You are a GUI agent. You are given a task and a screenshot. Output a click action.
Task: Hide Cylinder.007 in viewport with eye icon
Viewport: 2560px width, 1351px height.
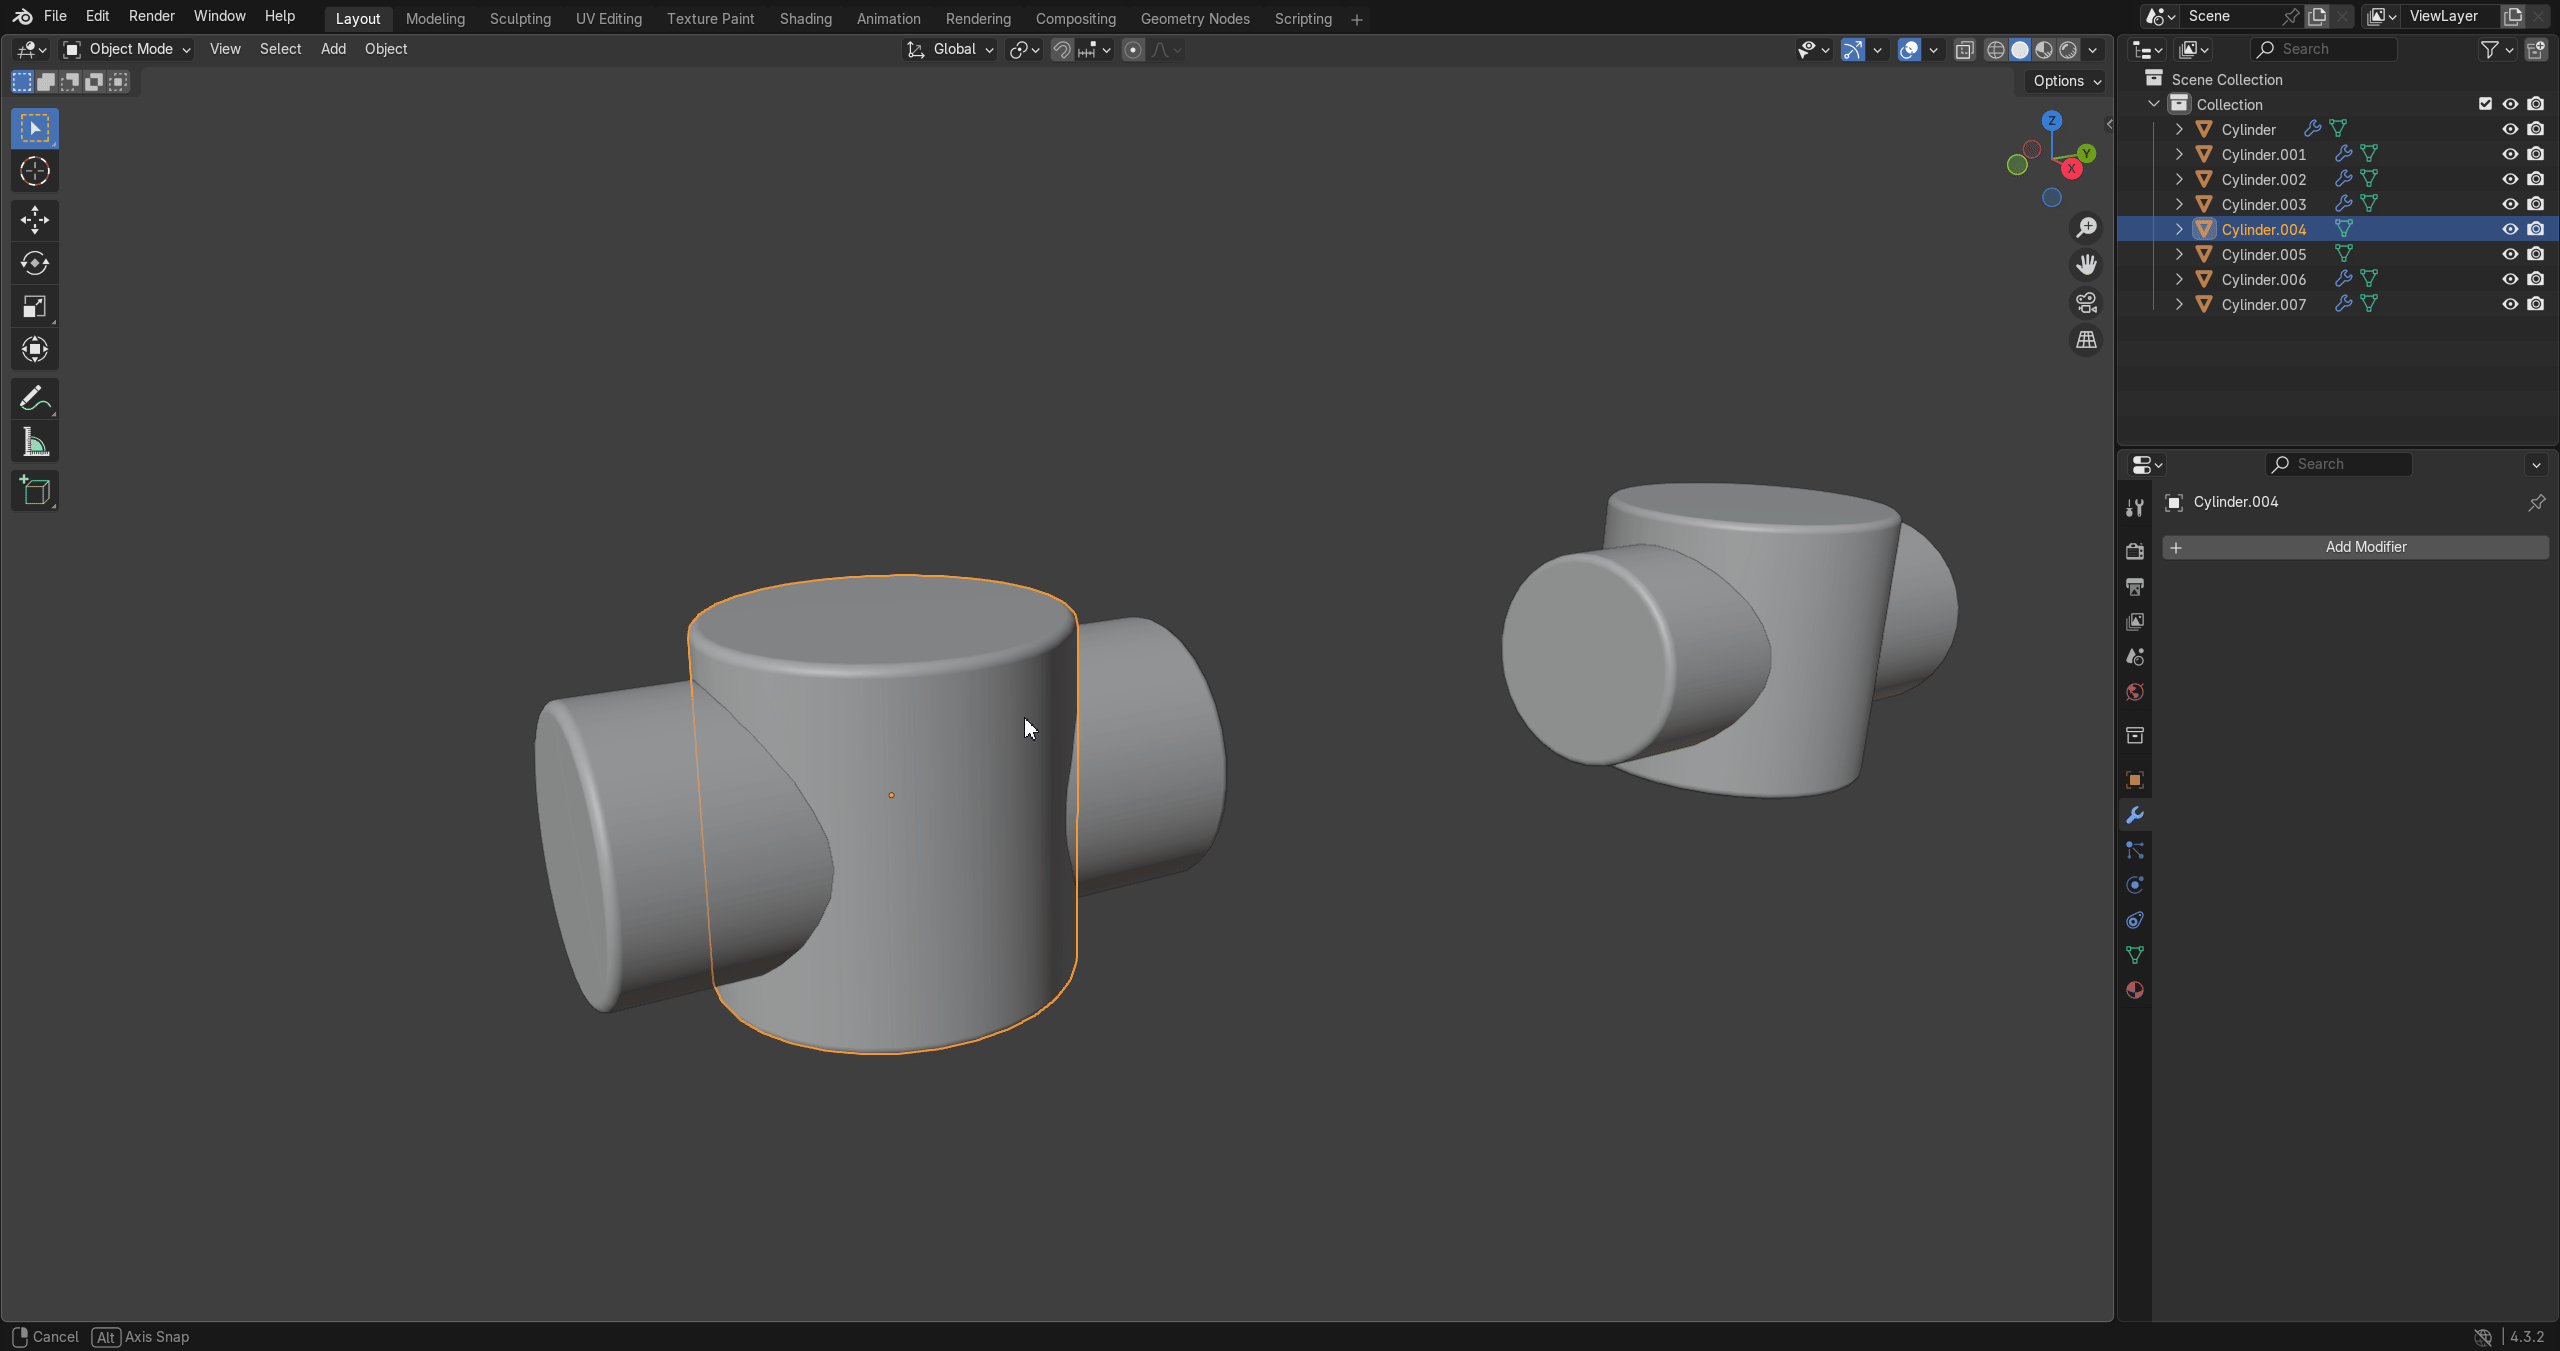[2510, 304]
